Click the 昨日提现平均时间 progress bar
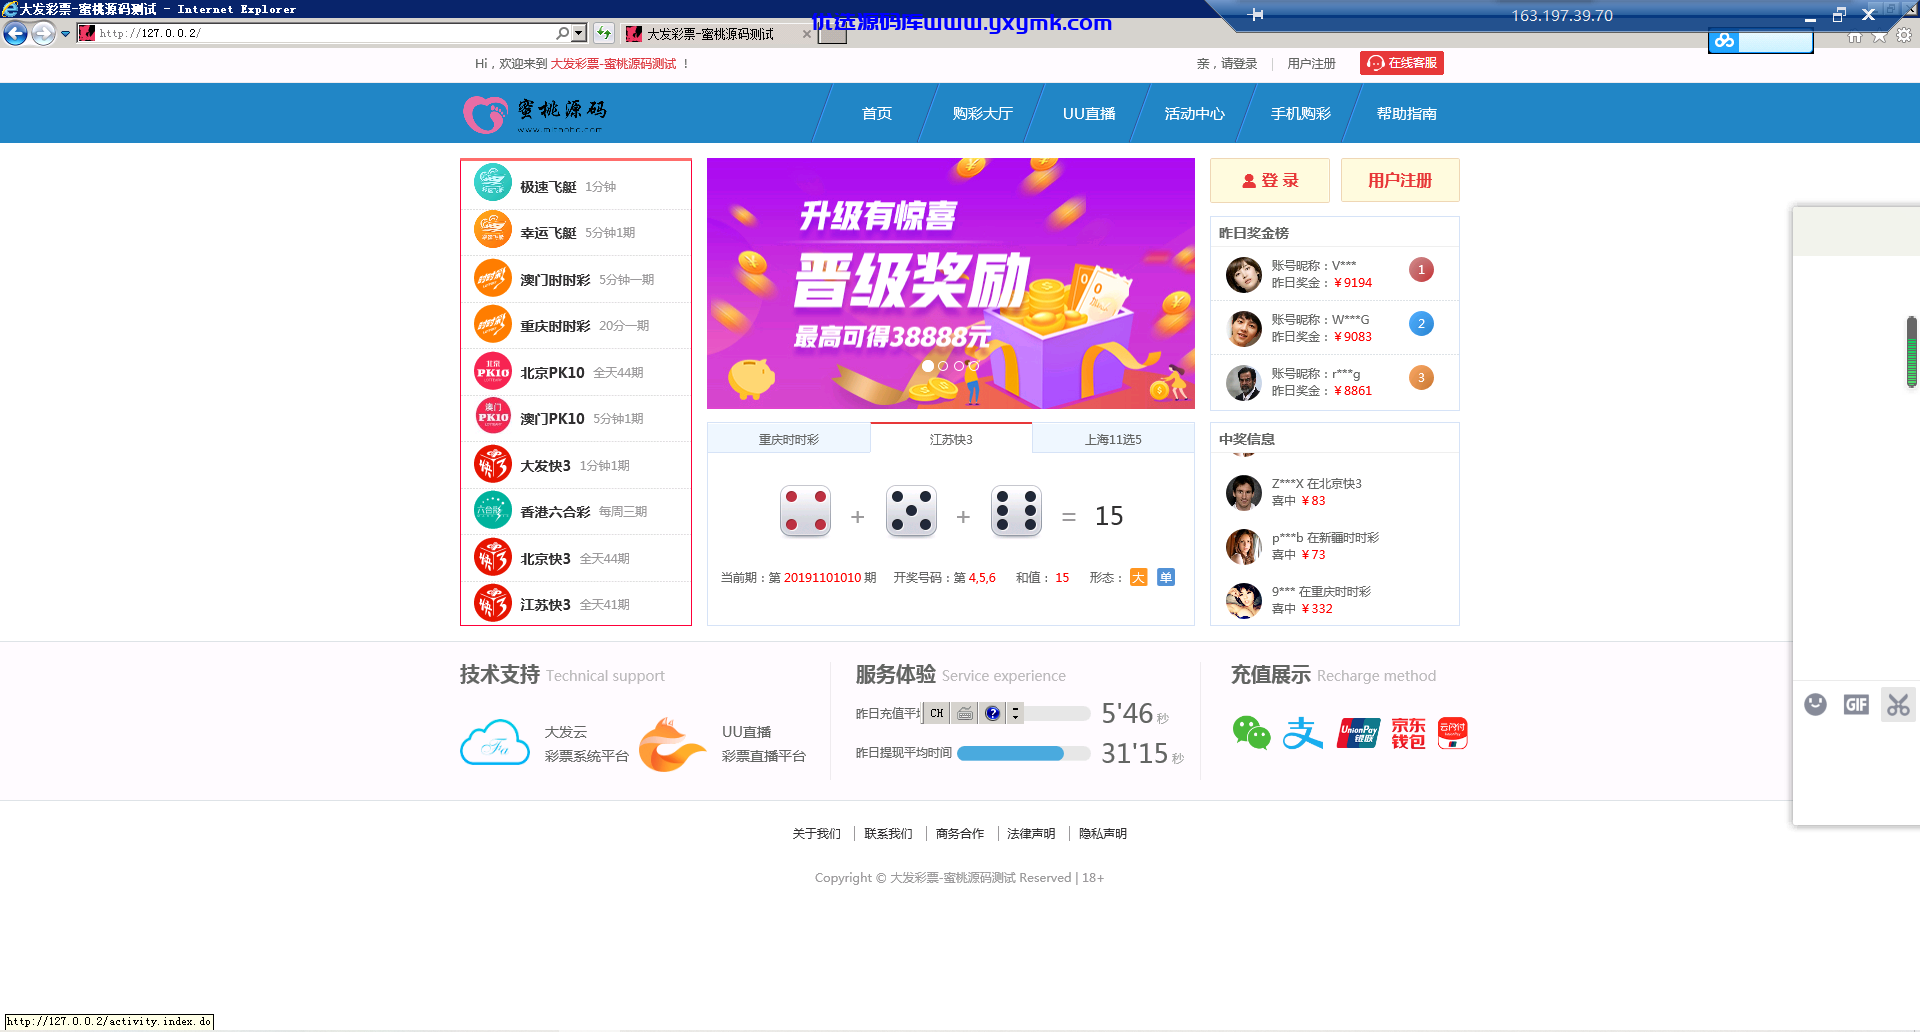 click(x=1023, y=753)
